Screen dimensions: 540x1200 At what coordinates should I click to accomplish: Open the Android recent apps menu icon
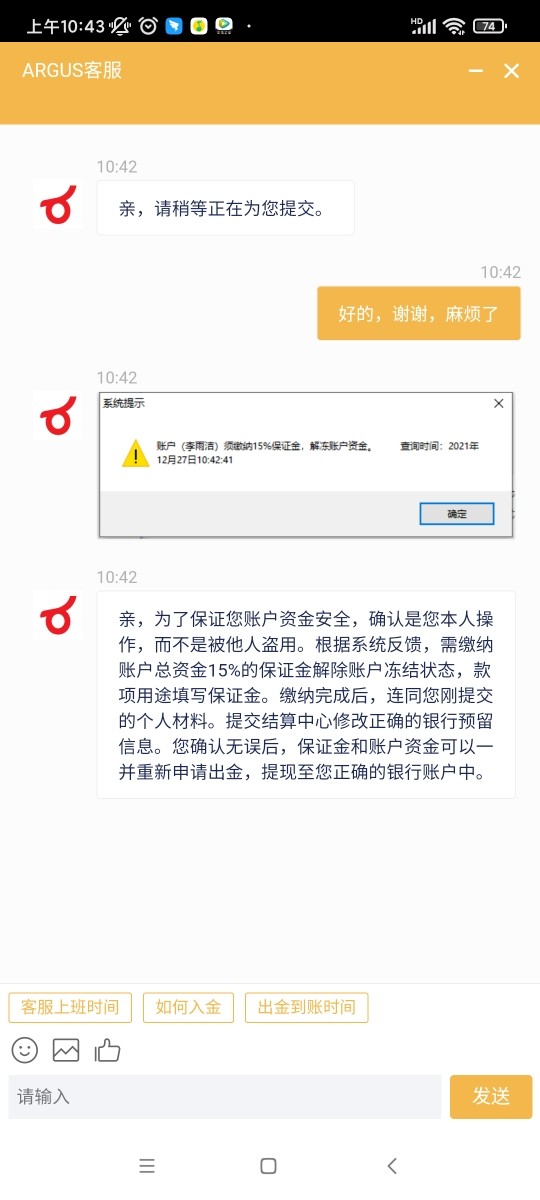coord(147,1165)
